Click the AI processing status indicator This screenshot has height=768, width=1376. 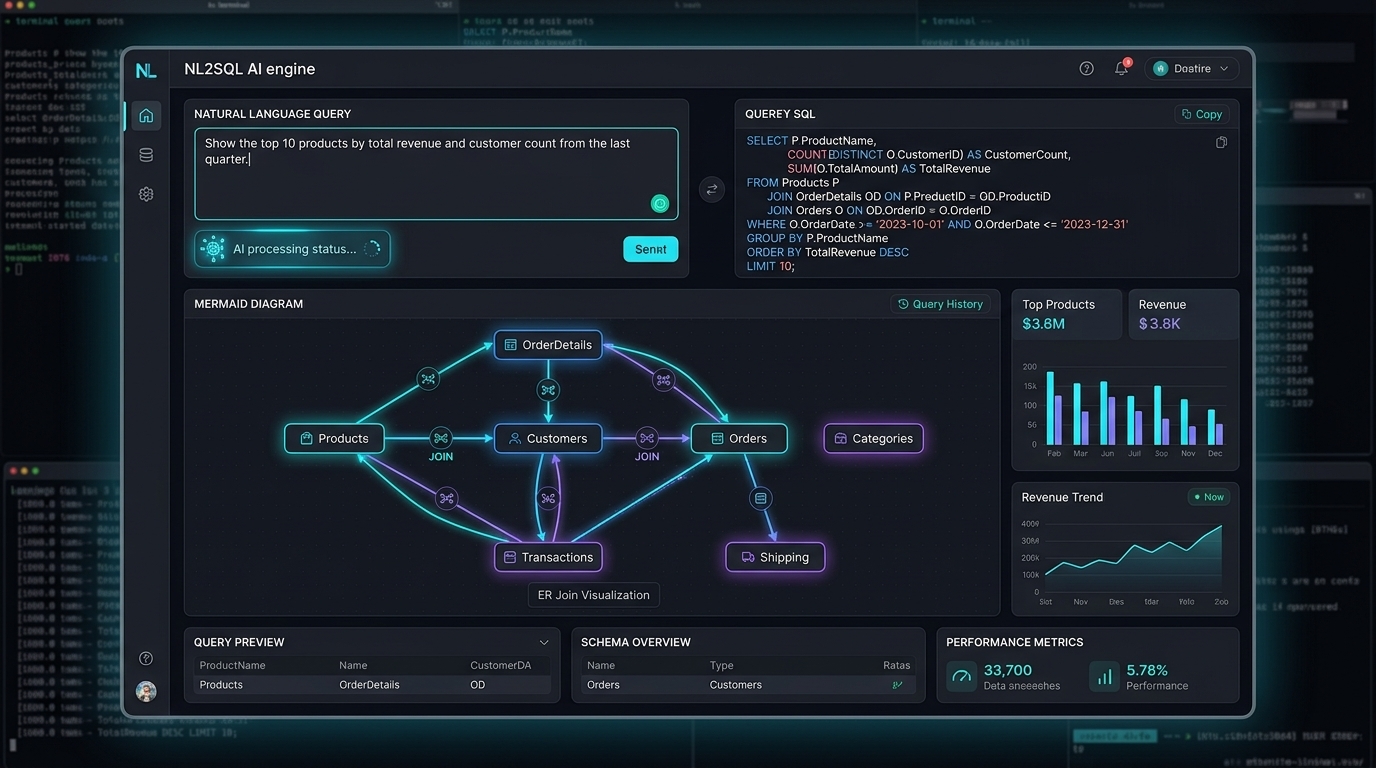coord(292,249)
